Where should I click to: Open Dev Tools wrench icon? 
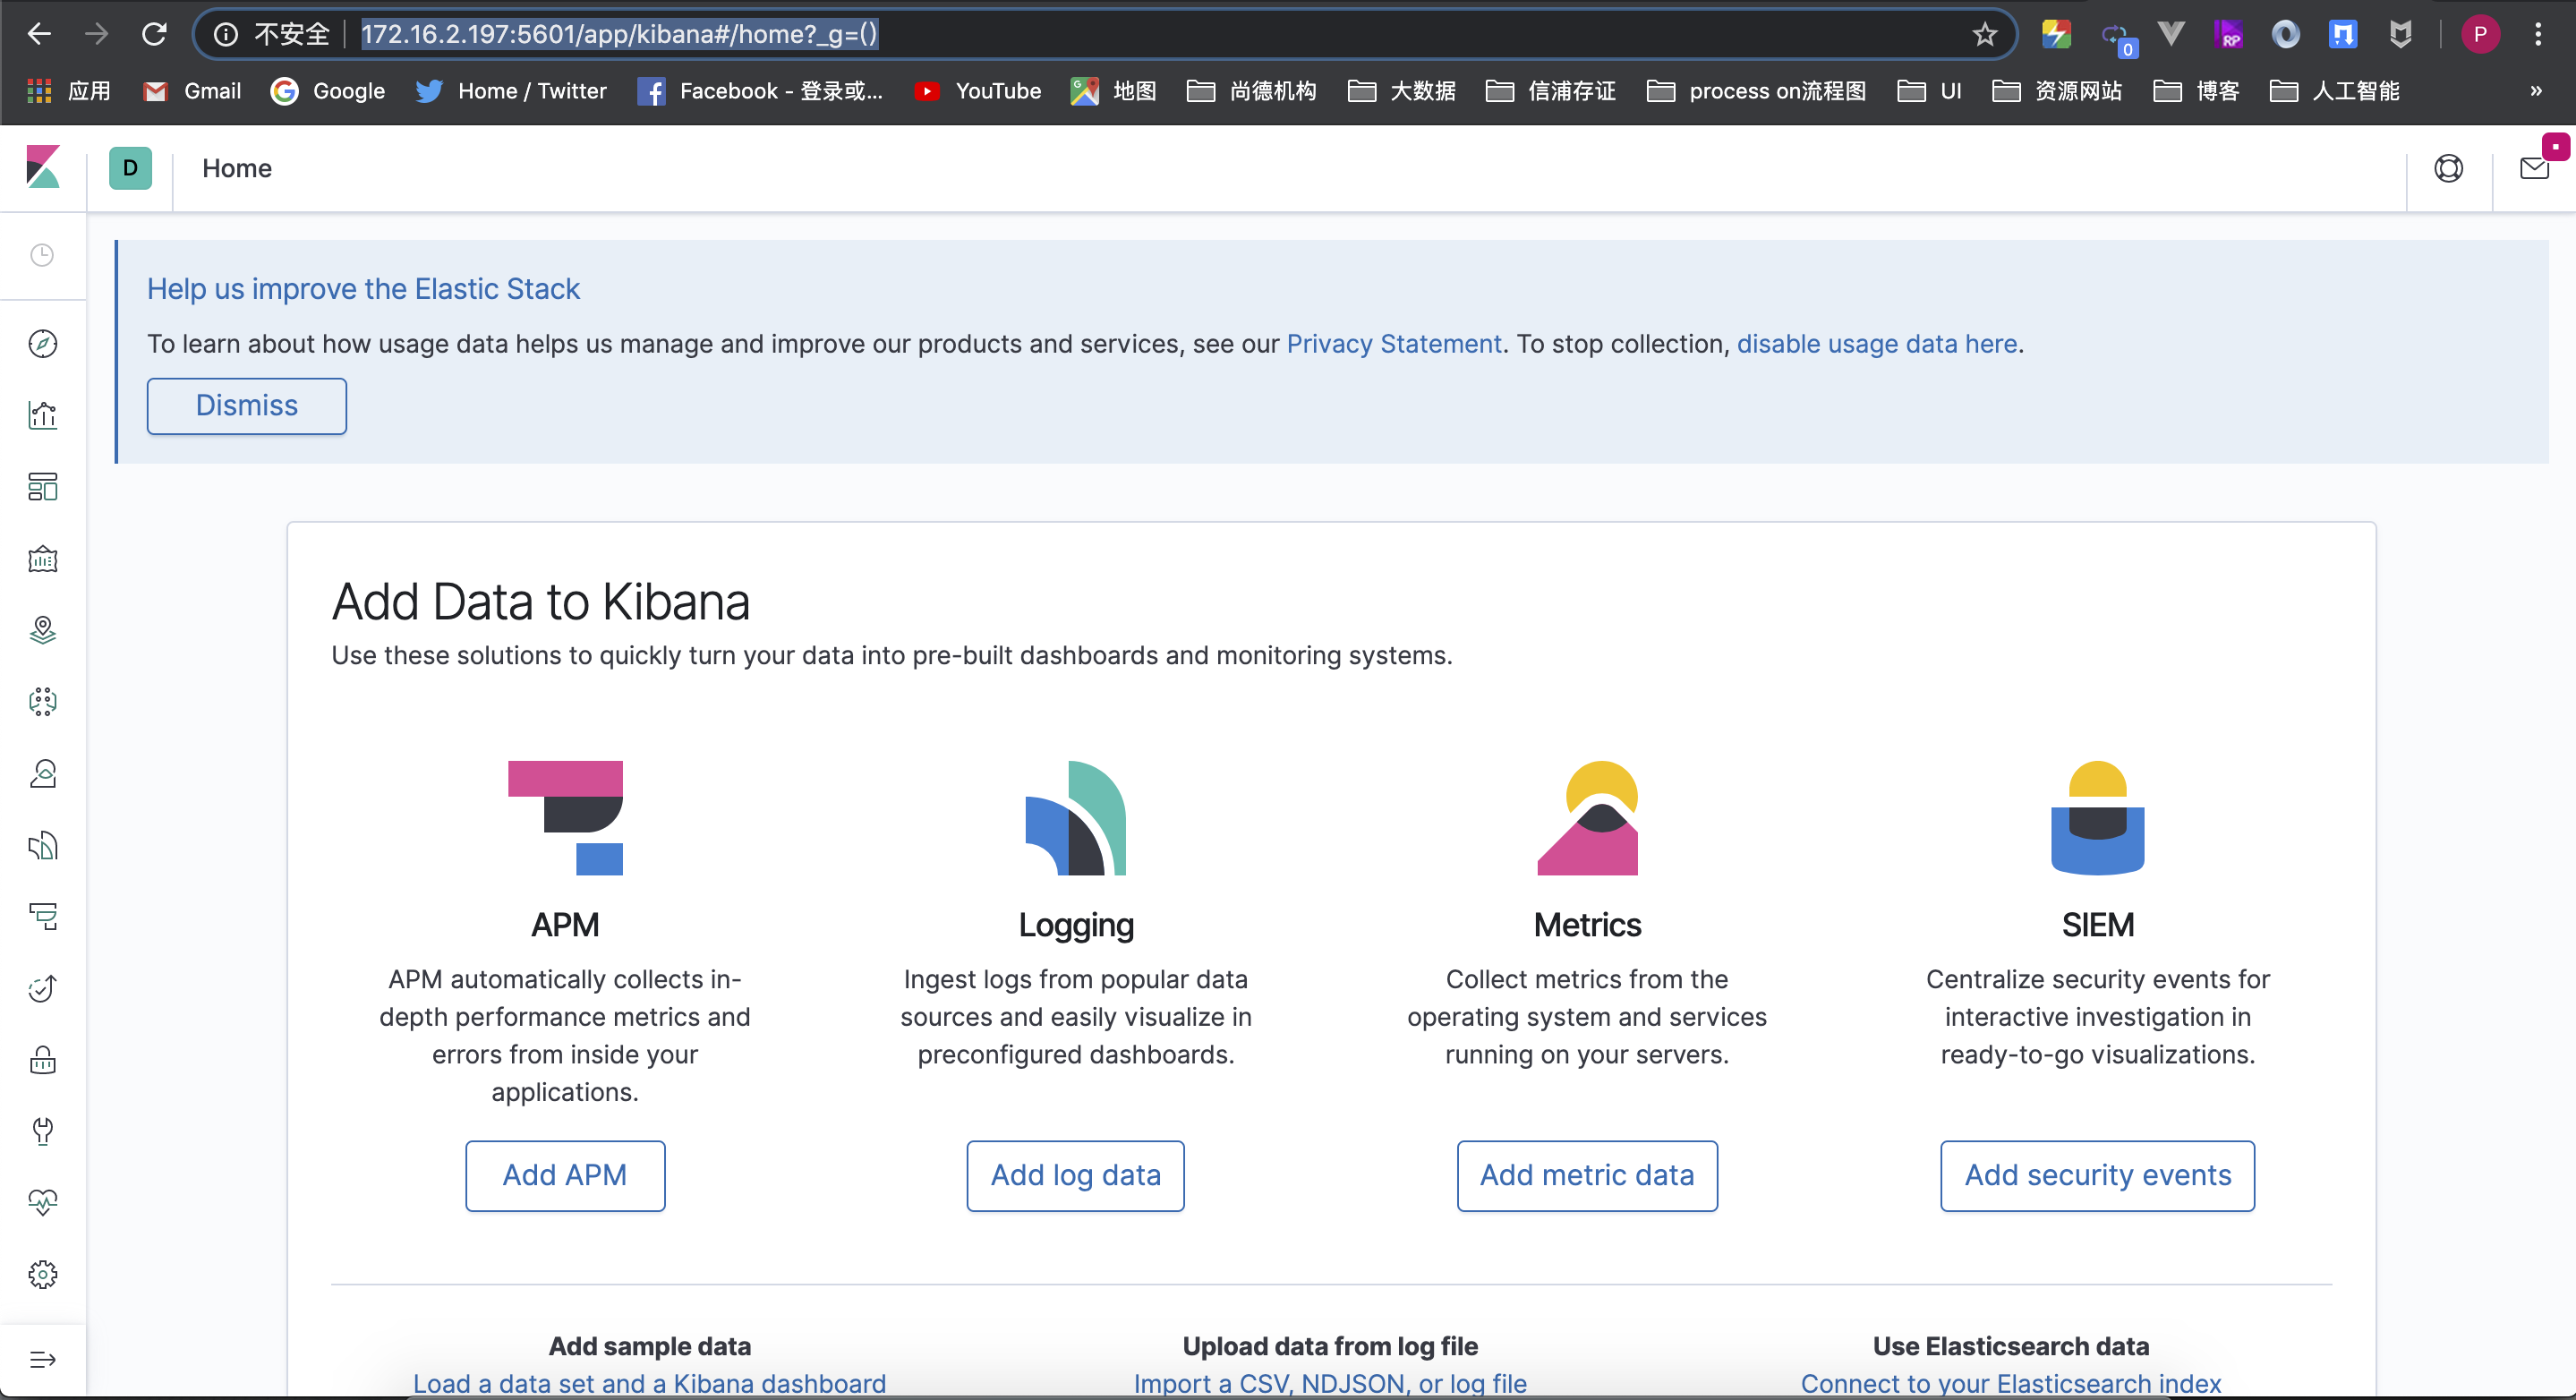tap(42, 1131)
